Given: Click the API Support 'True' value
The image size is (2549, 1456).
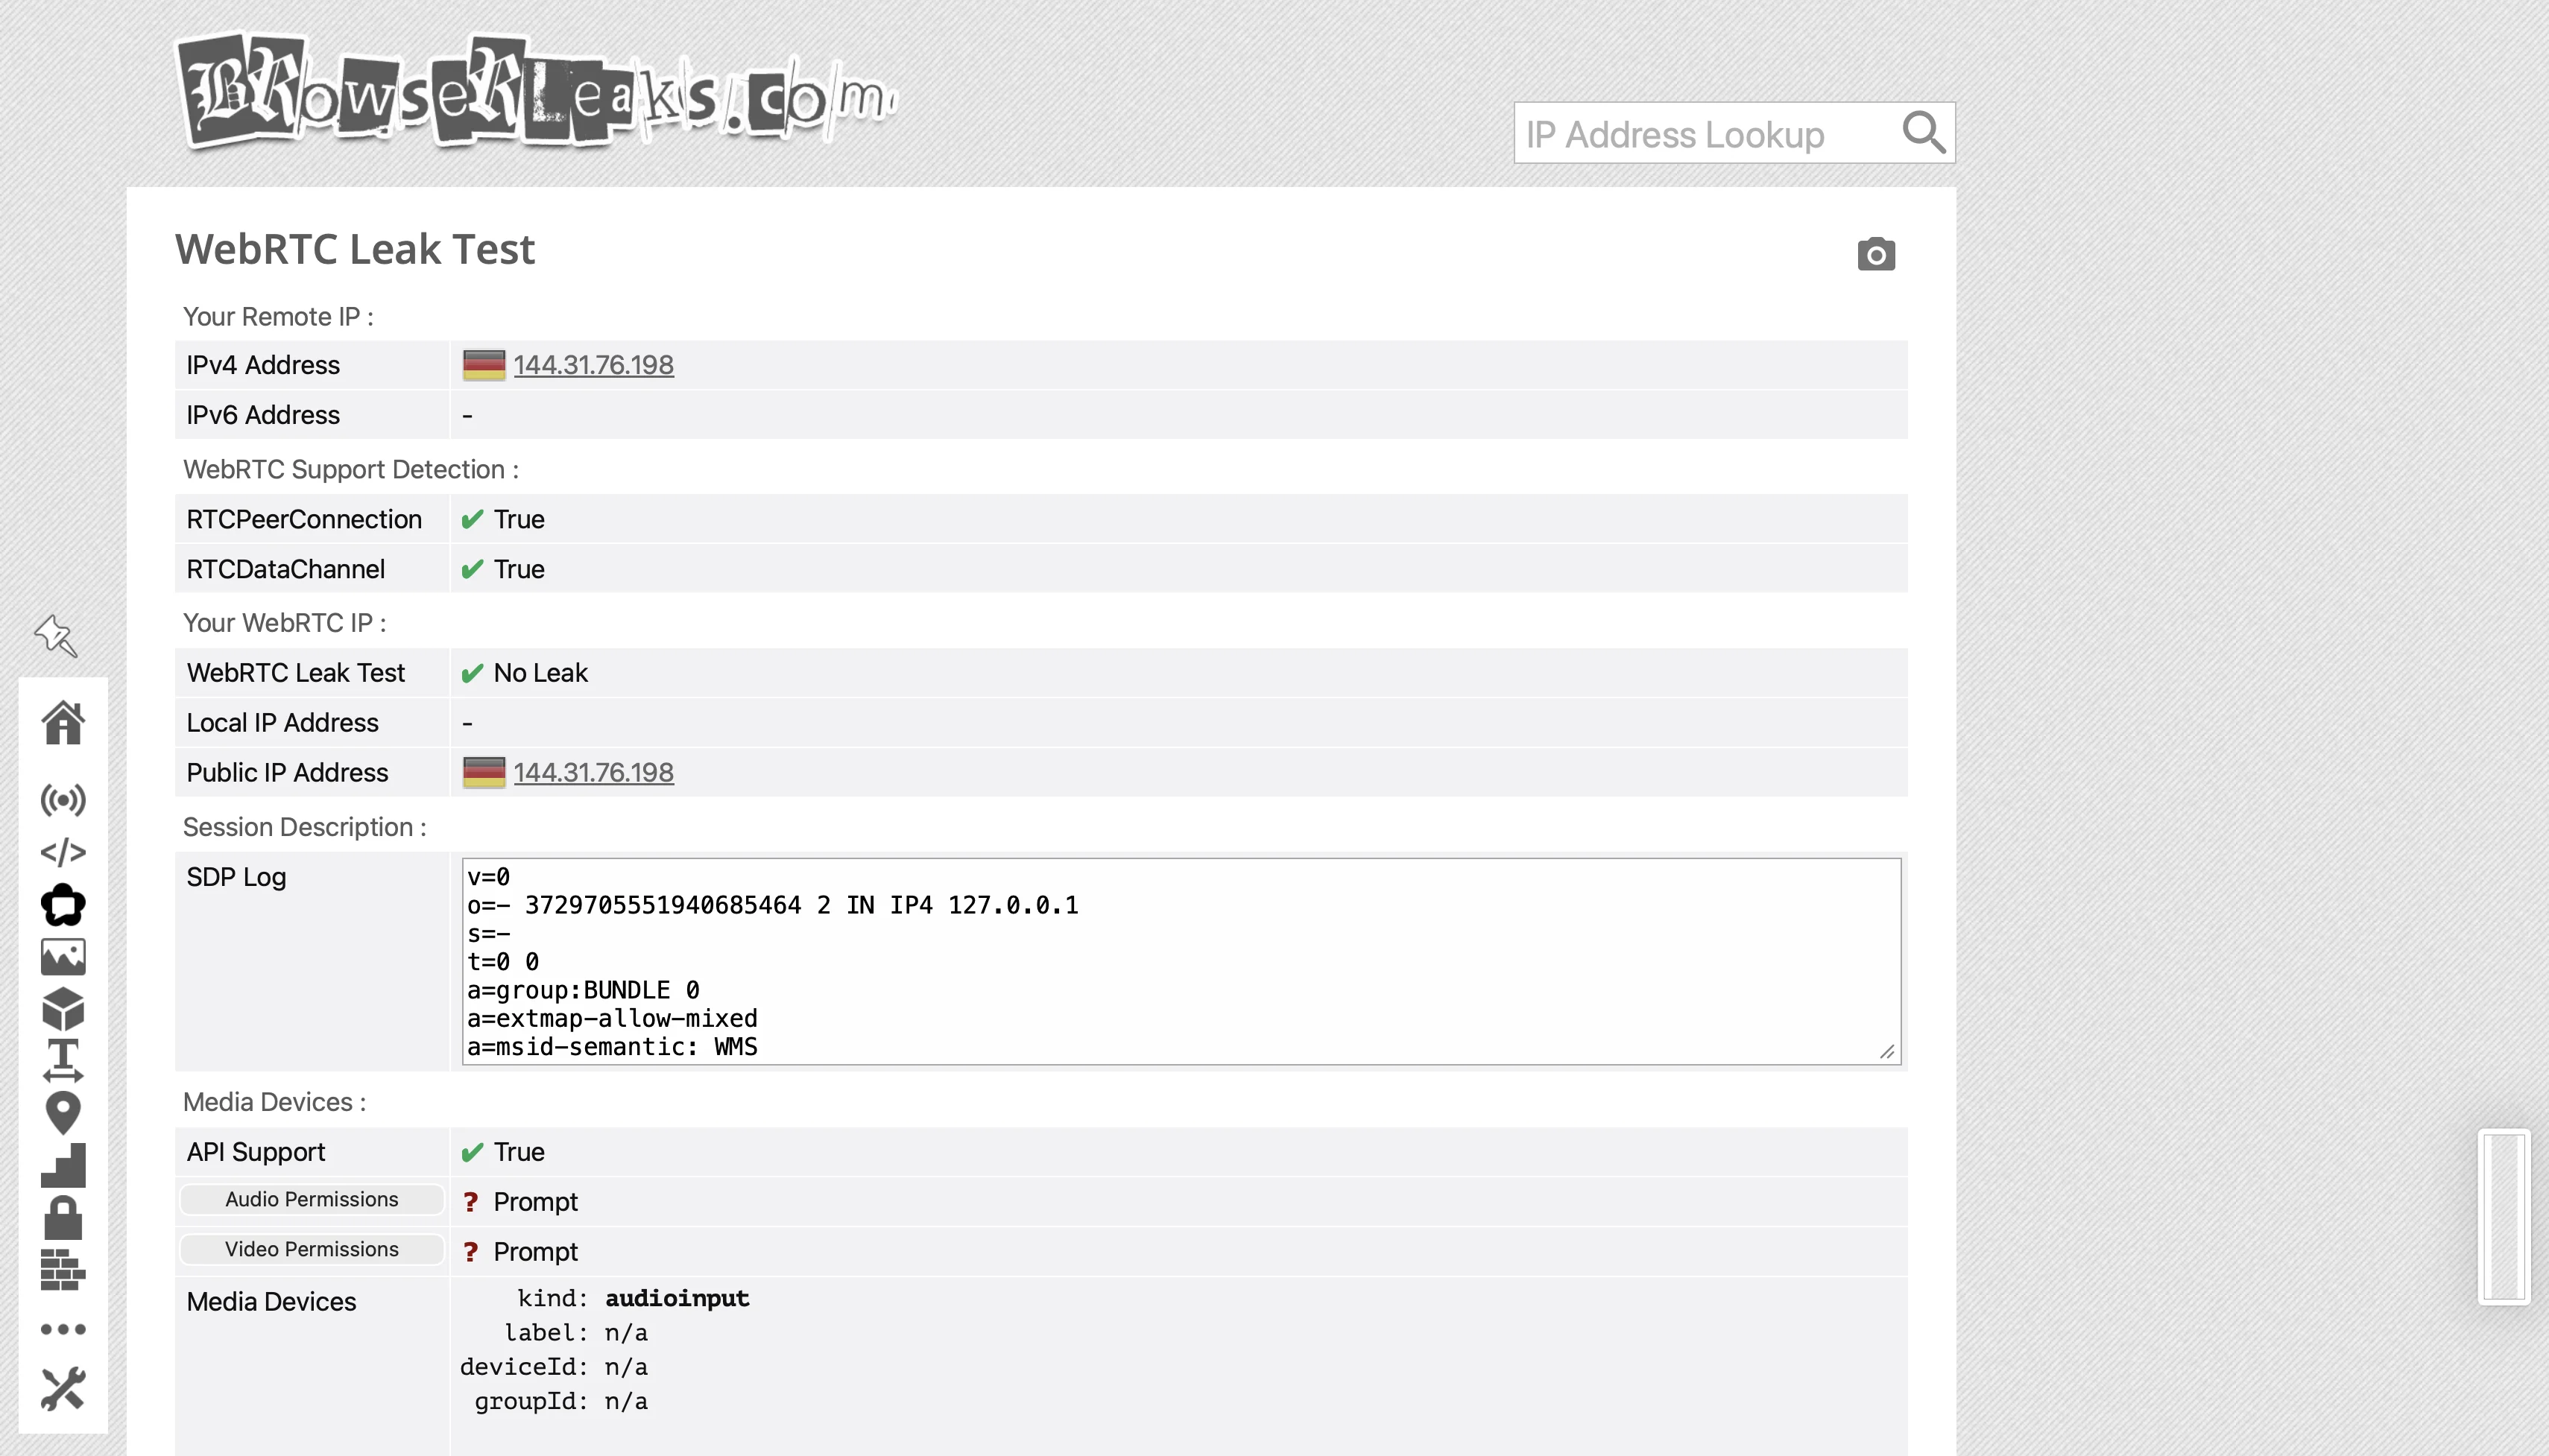Looking at the screenshot, I should coord(519,1152).
